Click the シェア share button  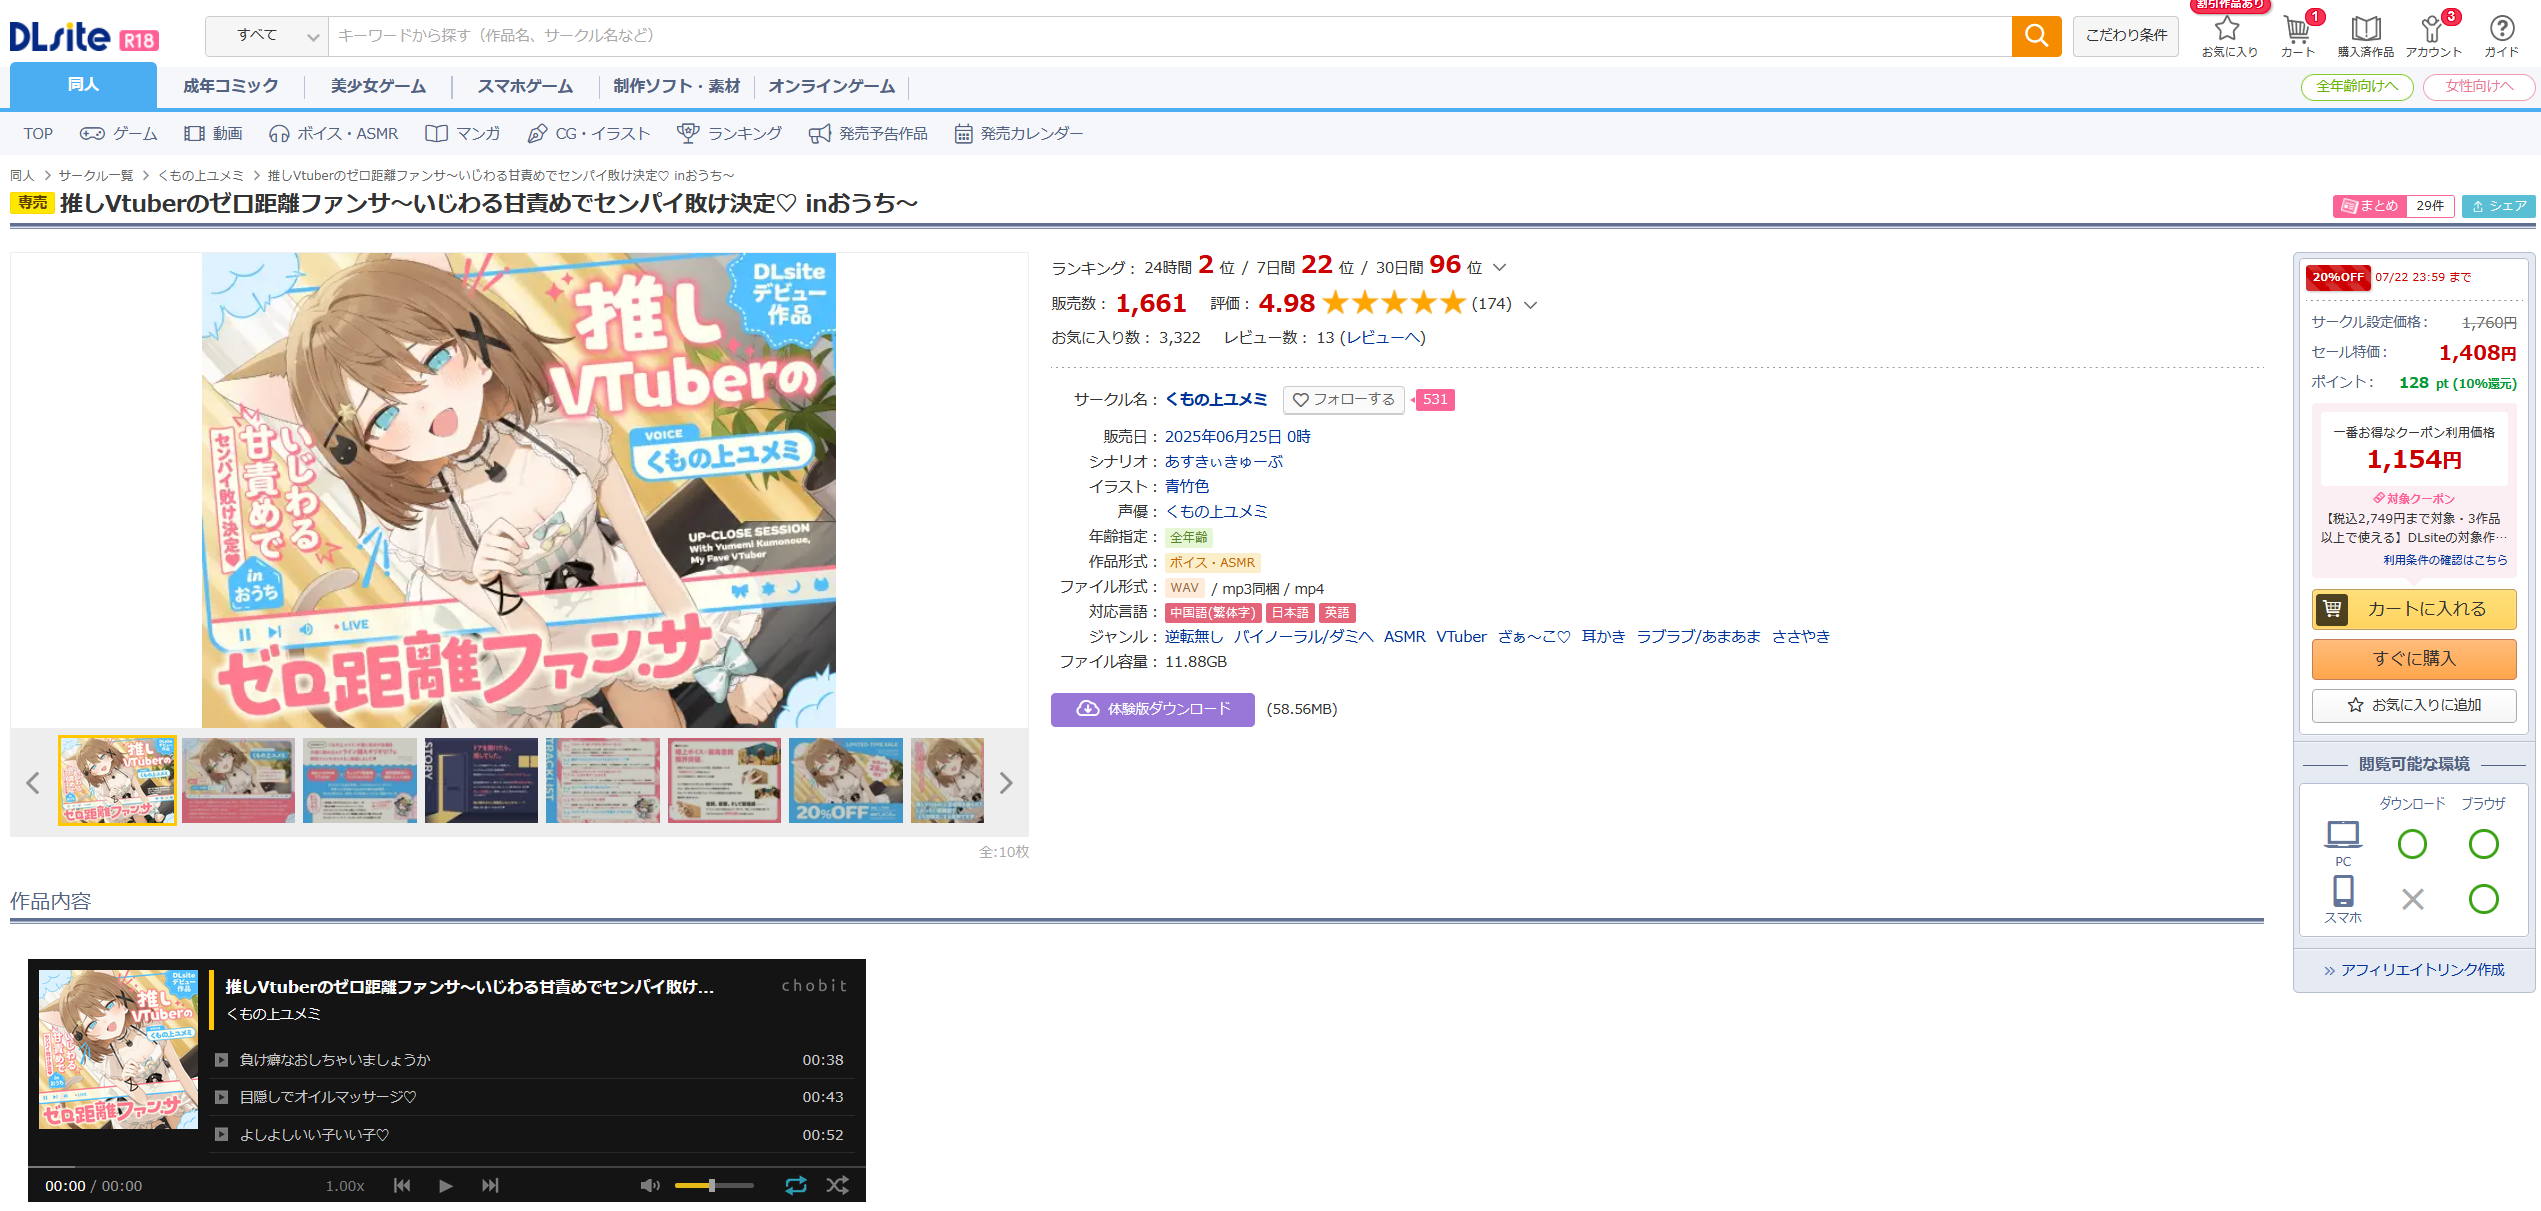click(x=2498, y=206)
